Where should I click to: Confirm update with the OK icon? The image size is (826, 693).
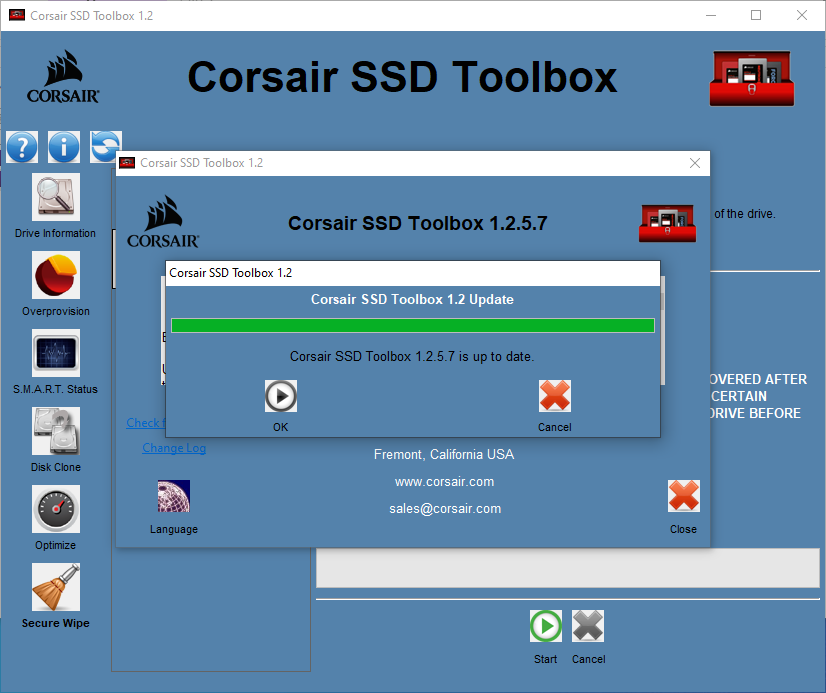click(280, 396)
